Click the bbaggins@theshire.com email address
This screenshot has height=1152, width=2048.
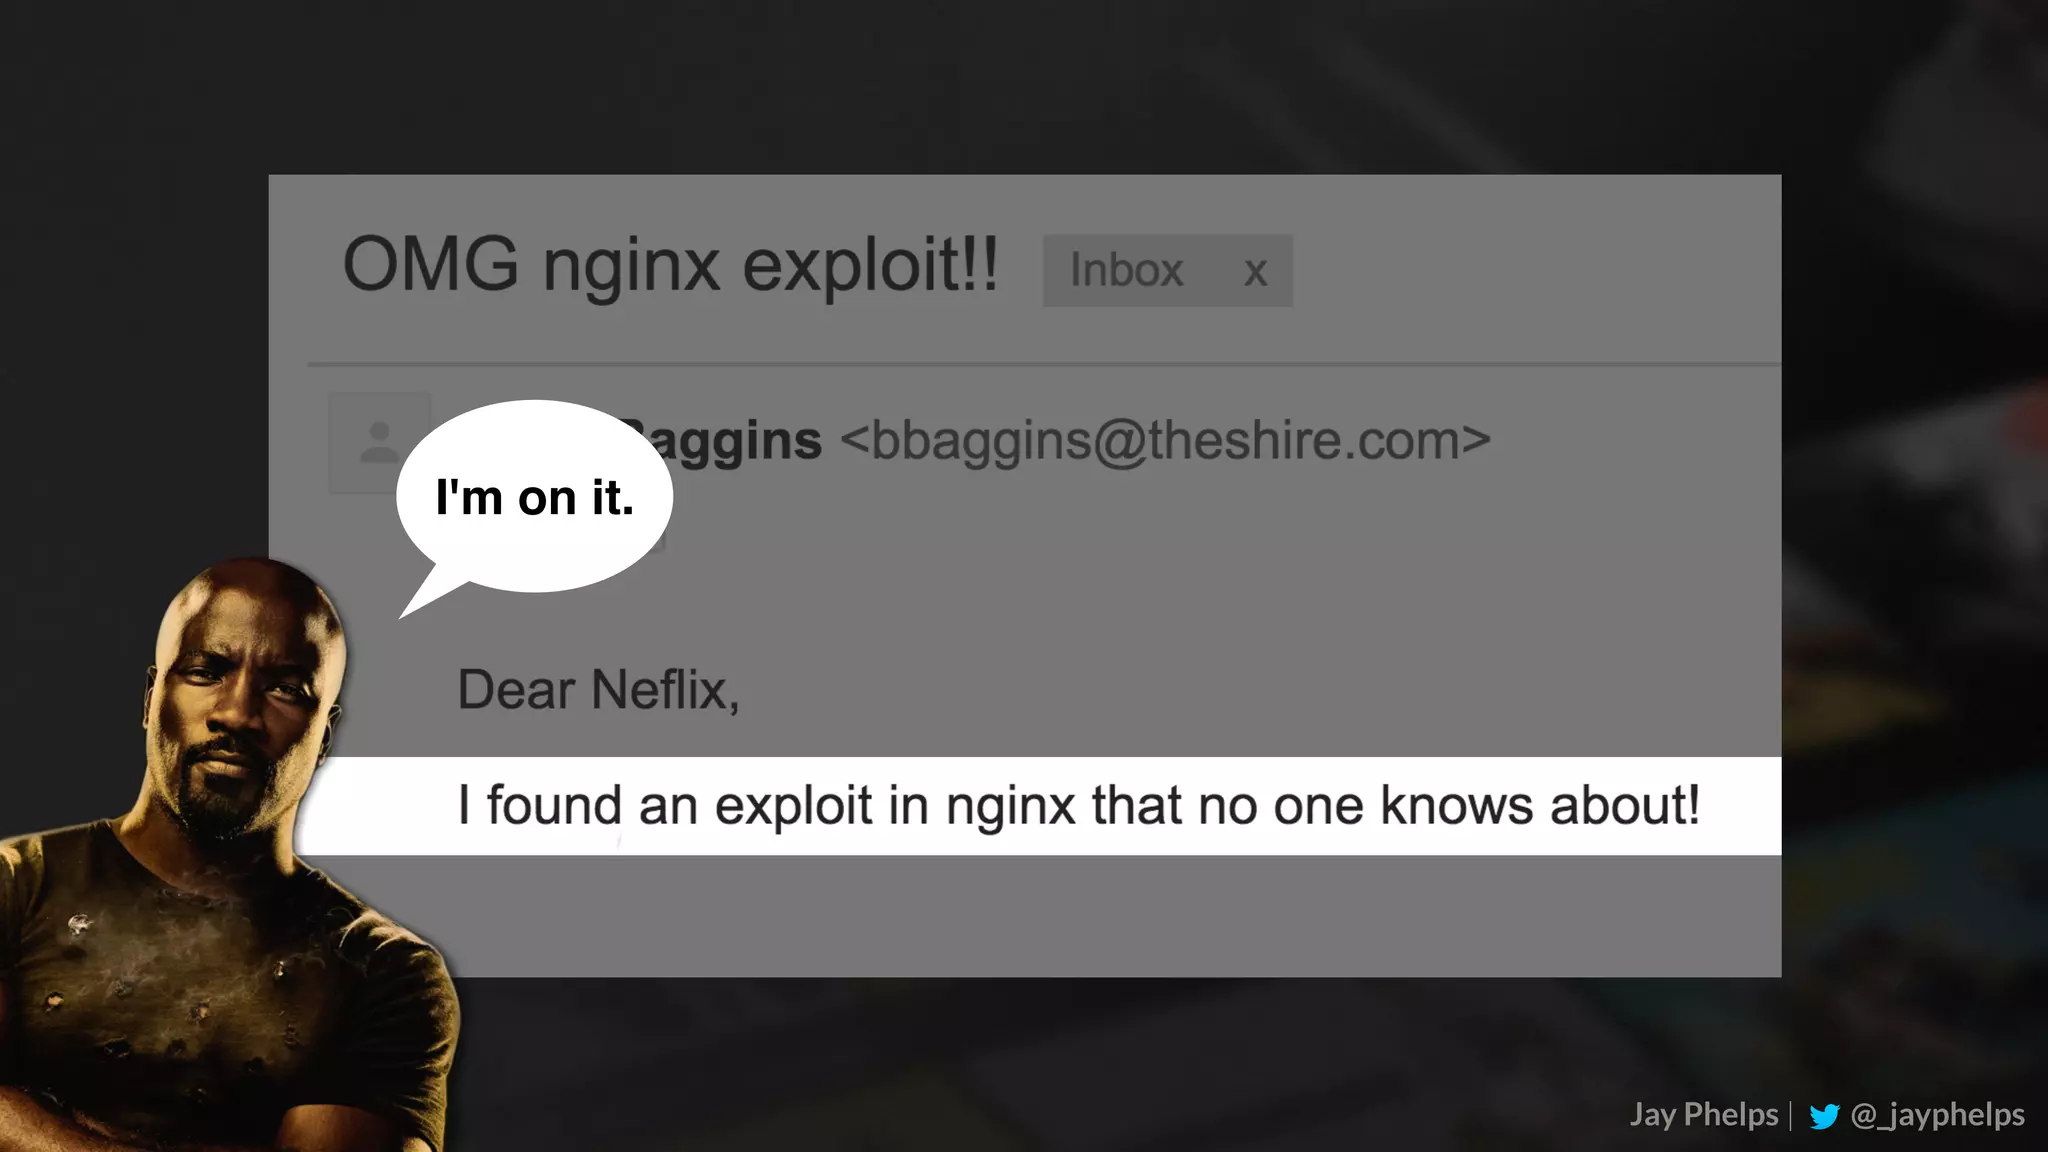click(1165, 441)
